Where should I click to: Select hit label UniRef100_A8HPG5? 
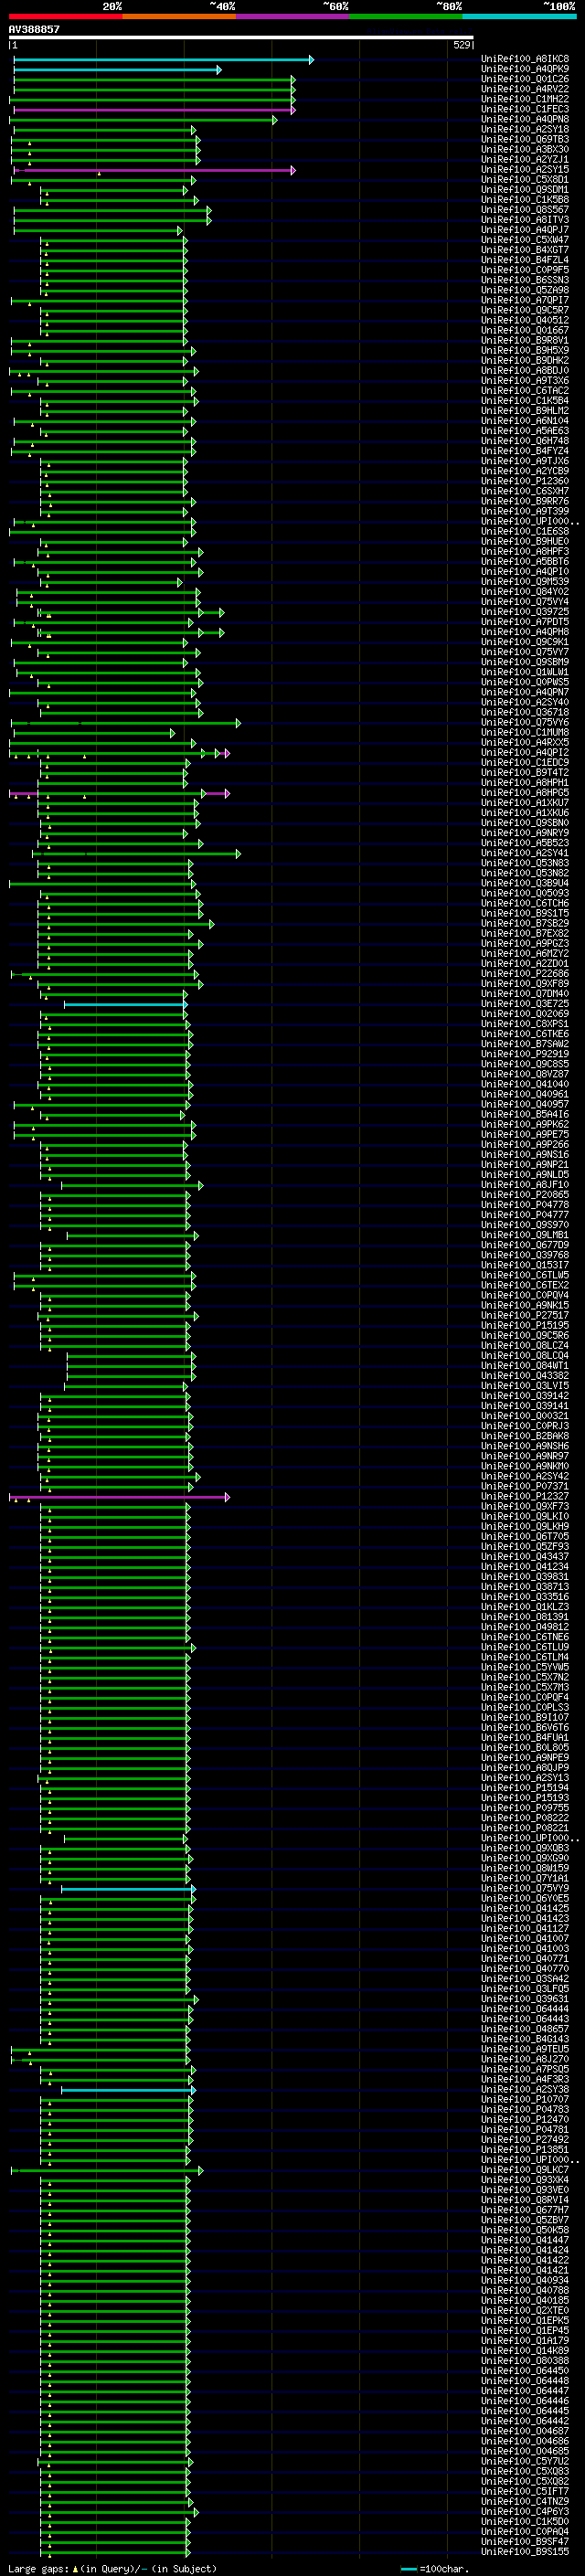[x=525, y=793]
